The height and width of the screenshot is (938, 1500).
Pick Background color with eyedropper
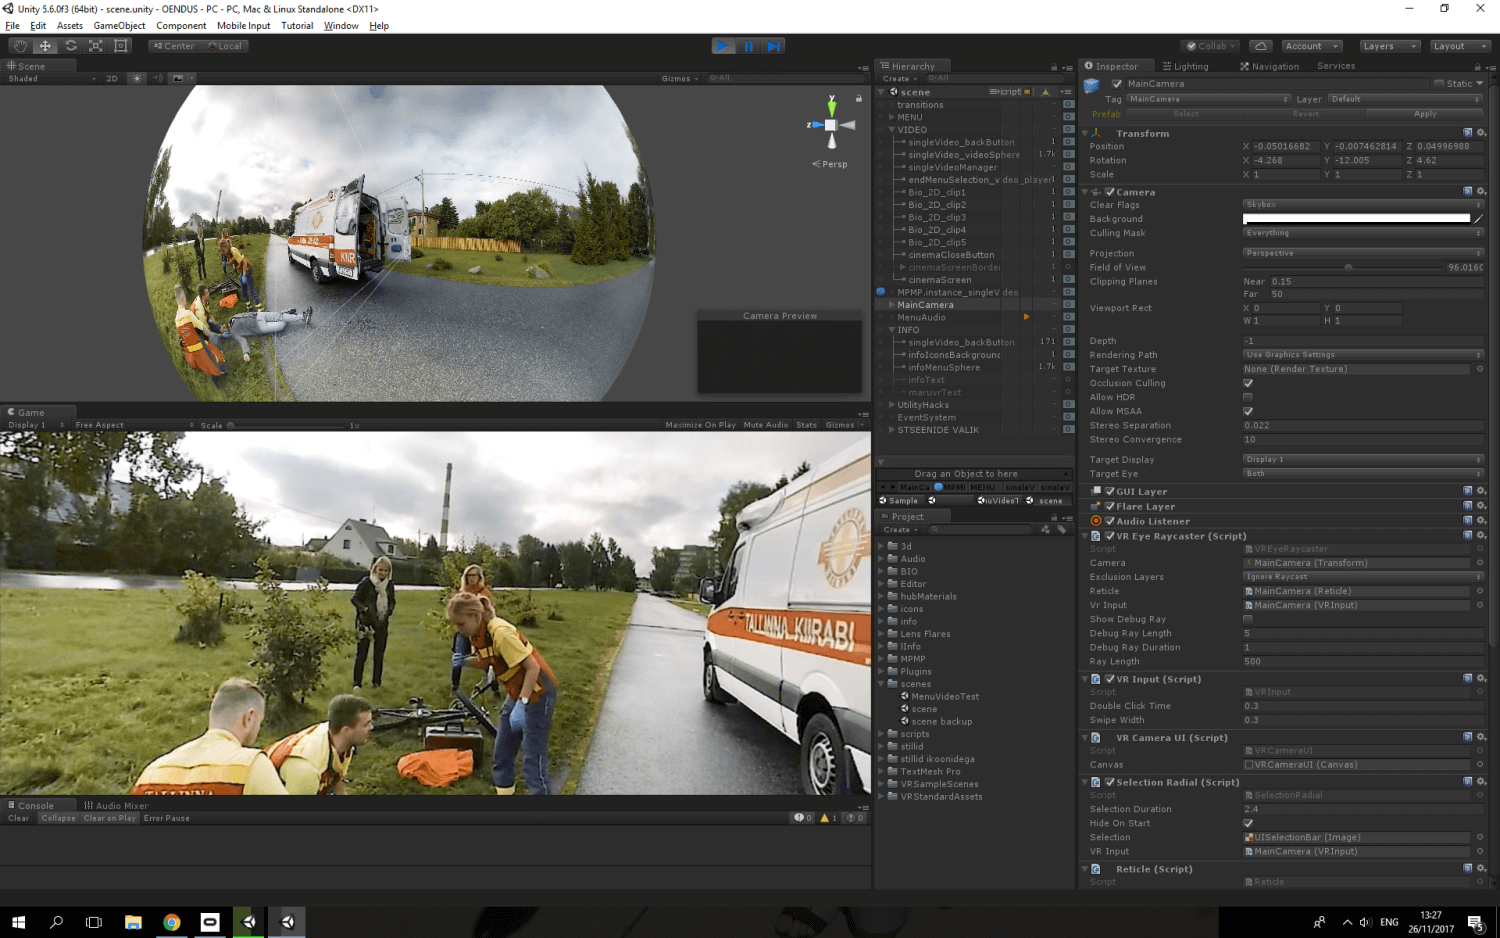point(1478,219)
